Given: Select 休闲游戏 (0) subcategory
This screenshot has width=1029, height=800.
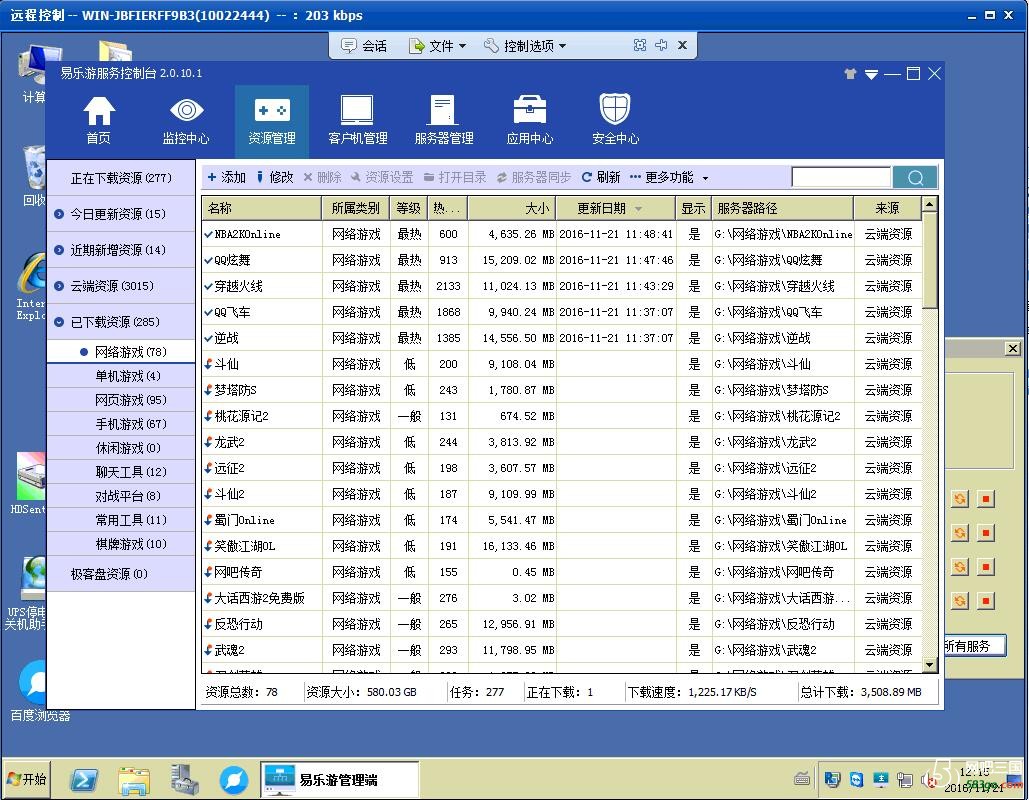Looking at the screenshot, I should [x=121, y=448].
